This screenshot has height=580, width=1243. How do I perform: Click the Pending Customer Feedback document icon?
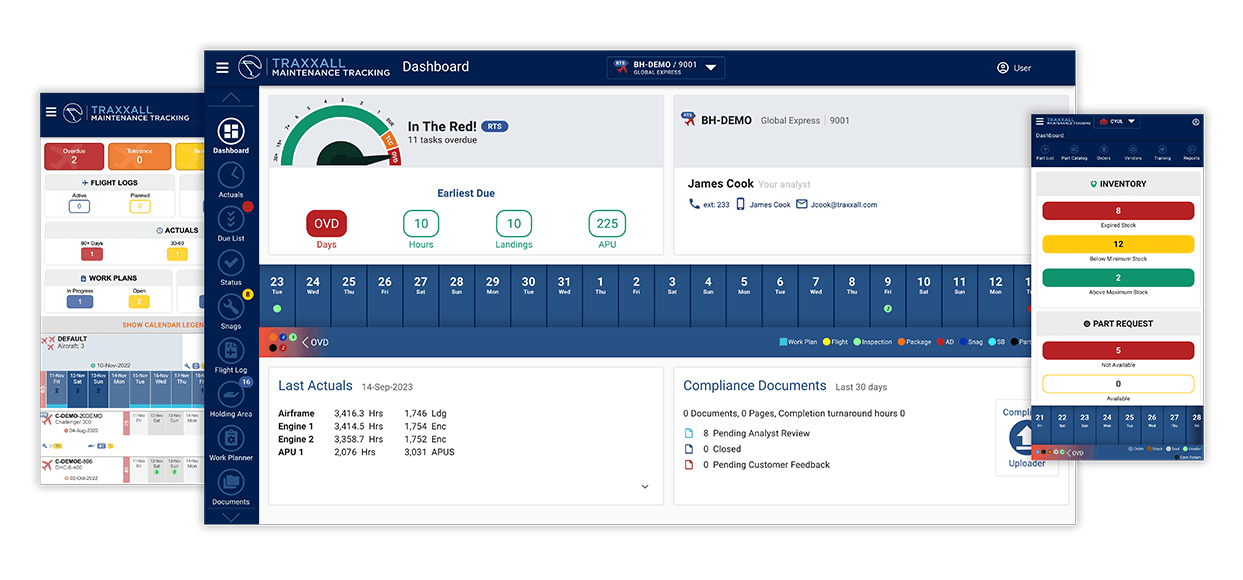click(x=688, y=465)
